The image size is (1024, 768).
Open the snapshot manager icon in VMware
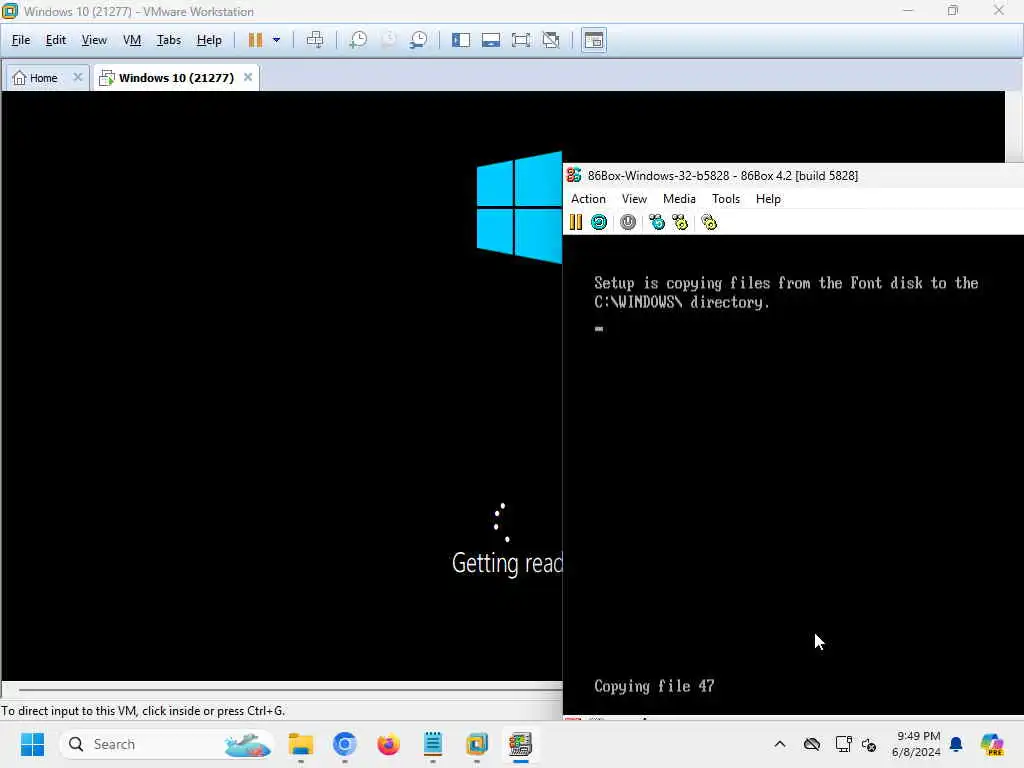click(x=418, y=40)
